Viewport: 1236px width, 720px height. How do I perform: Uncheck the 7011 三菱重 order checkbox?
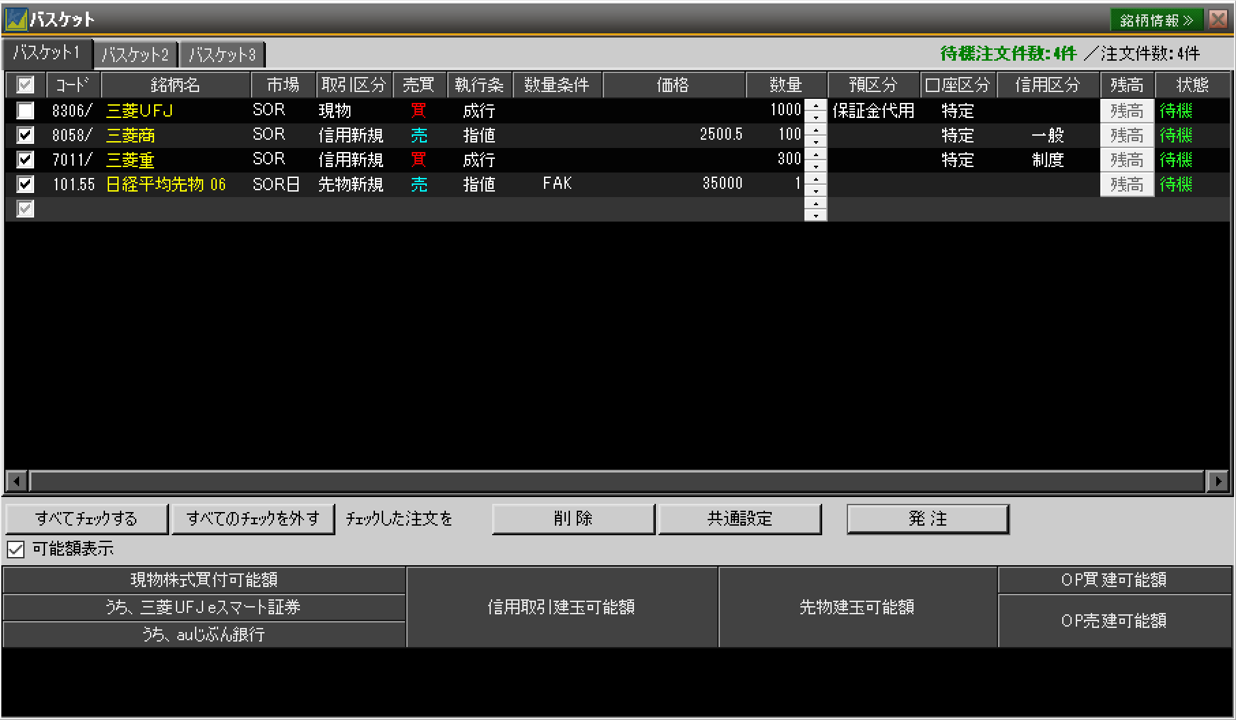tap(25, 160)
